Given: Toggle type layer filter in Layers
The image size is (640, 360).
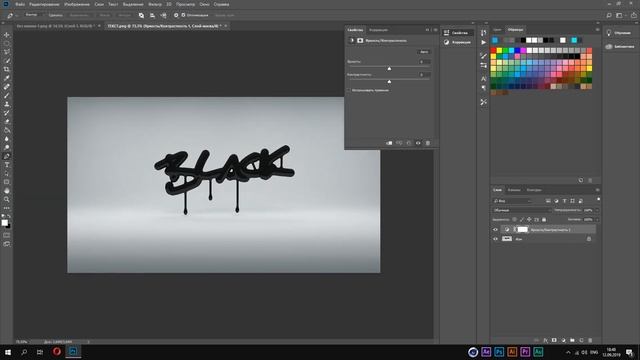Looking at the screenshot, I should 564,201.
